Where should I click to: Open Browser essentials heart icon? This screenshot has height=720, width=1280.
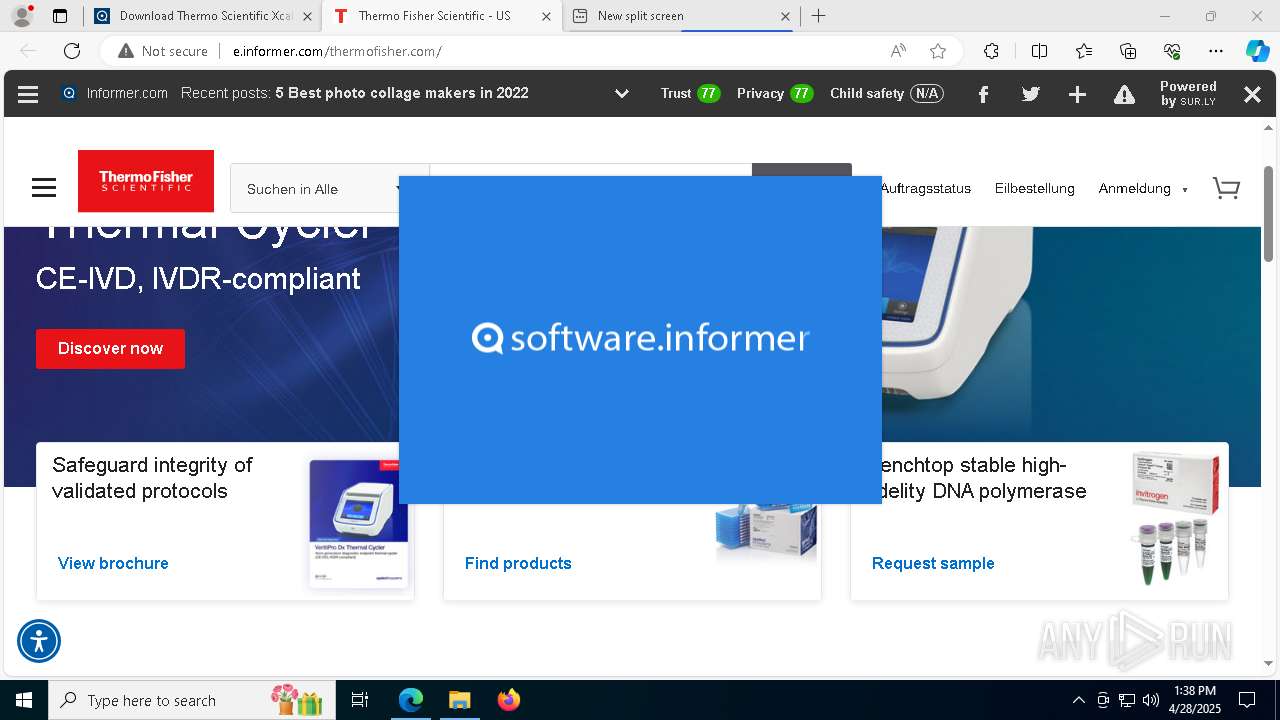point(1172,51)
